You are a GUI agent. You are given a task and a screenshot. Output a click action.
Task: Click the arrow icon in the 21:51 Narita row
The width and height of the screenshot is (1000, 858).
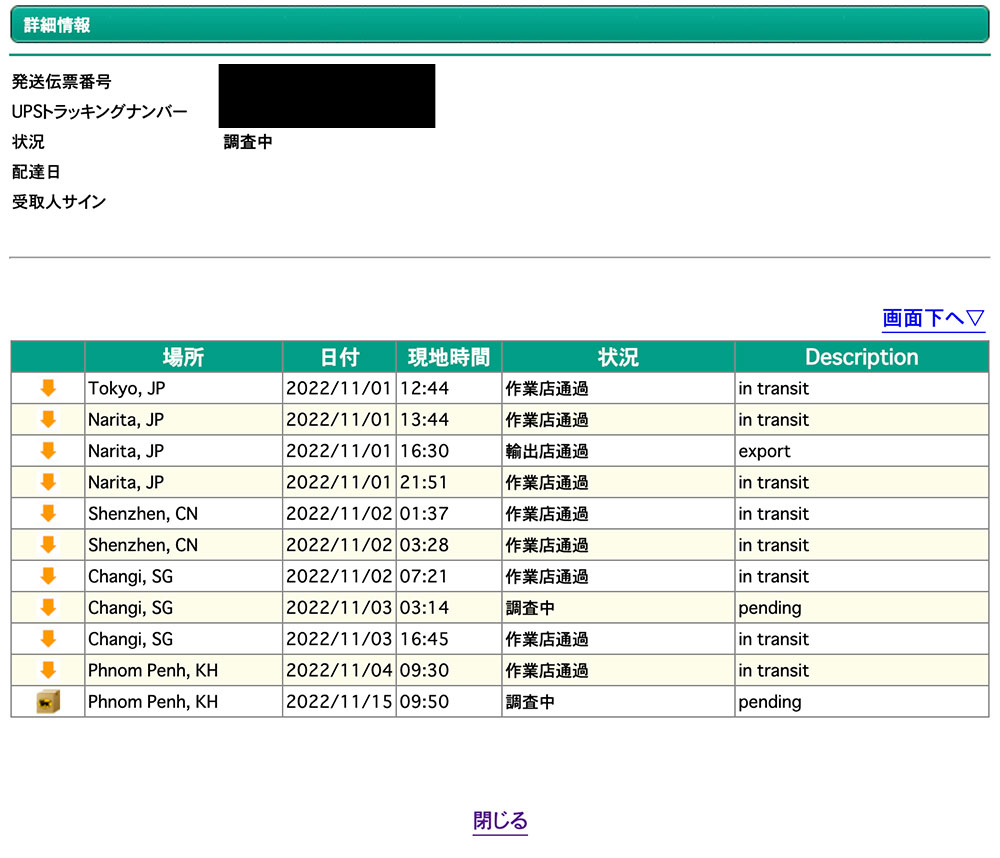pyautogui.click(x=48, y=482)
